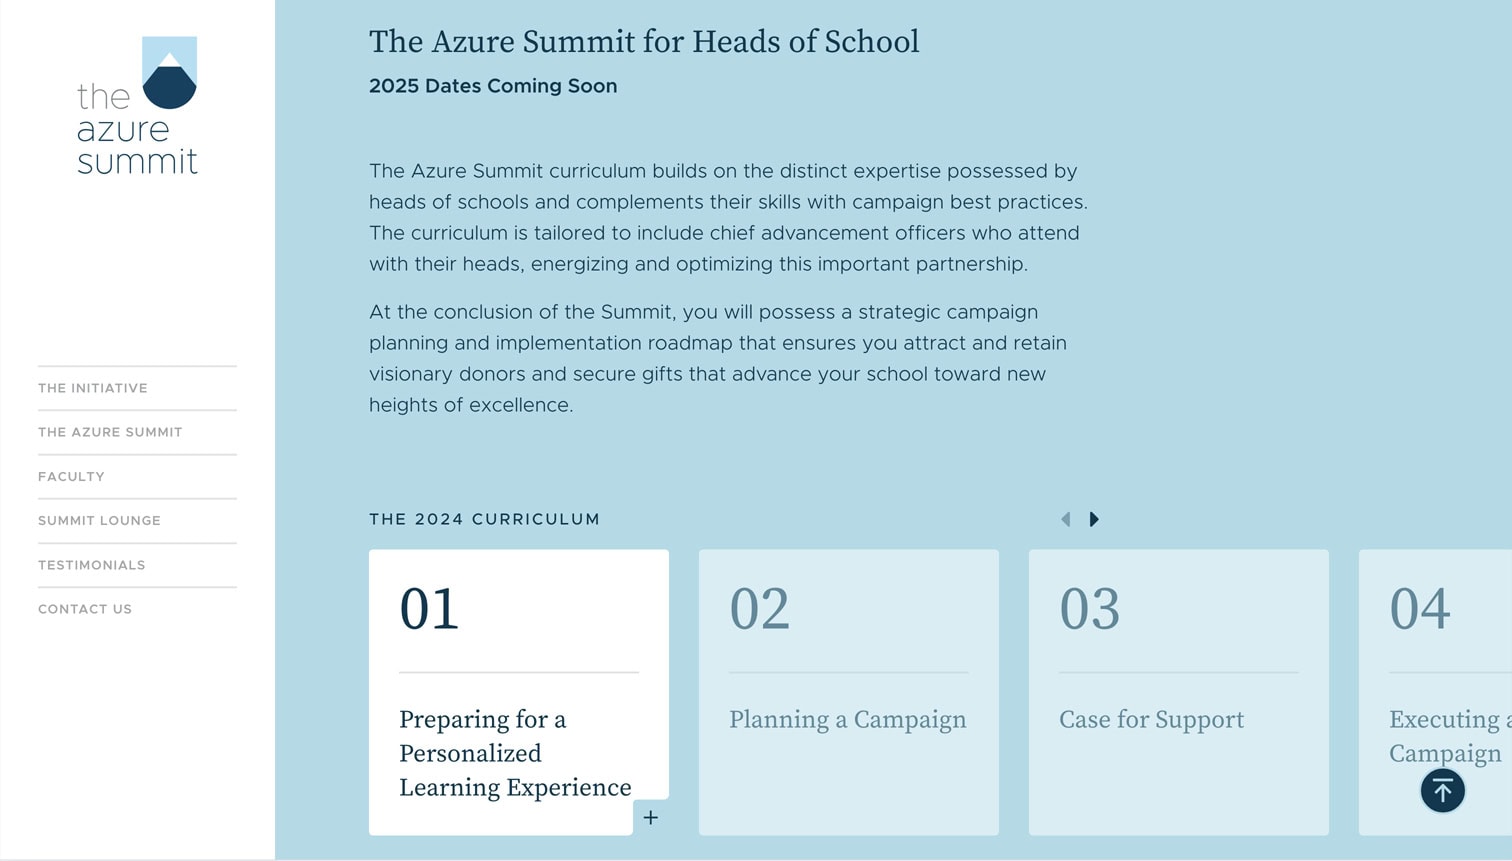Click the Azure Summit for Heads of School heading
Viewport: 1512px width, 861px height.
[x=644, y=42]
